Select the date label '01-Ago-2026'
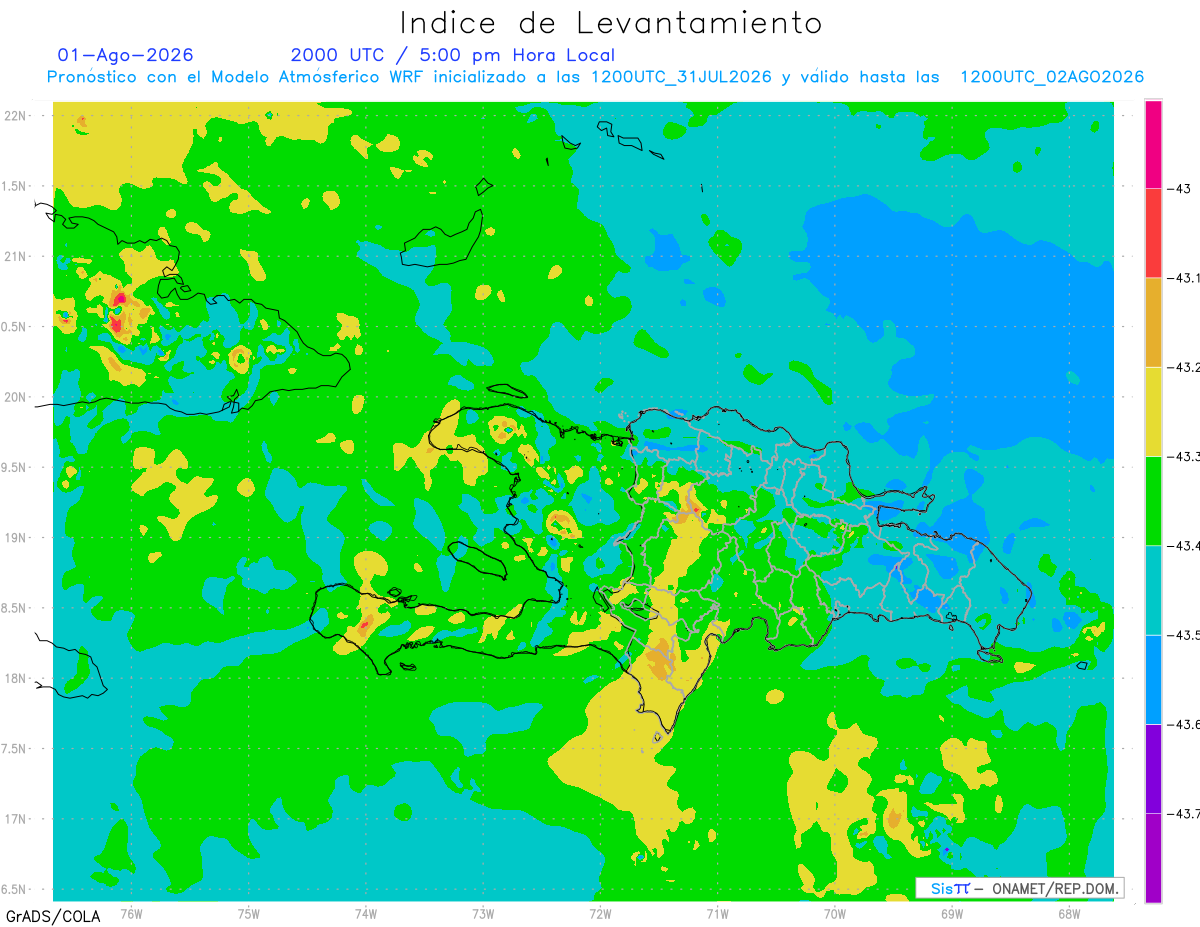Screen dimensions: 1200x927 [125, 55]
